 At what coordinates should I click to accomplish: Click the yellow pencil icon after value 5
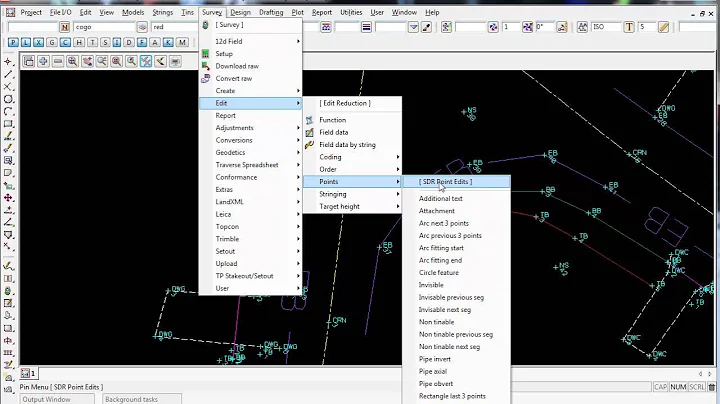664,27
